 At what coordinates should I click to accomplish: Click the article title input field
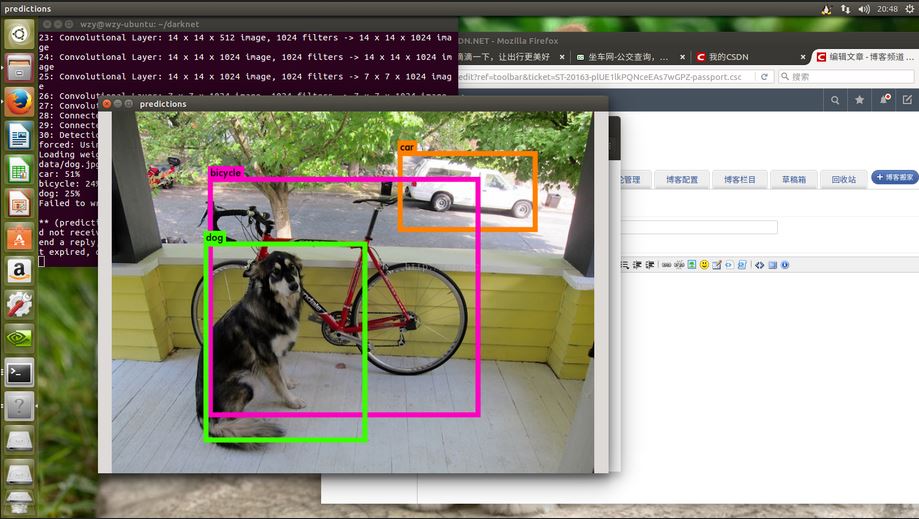[x=699, y=227]
